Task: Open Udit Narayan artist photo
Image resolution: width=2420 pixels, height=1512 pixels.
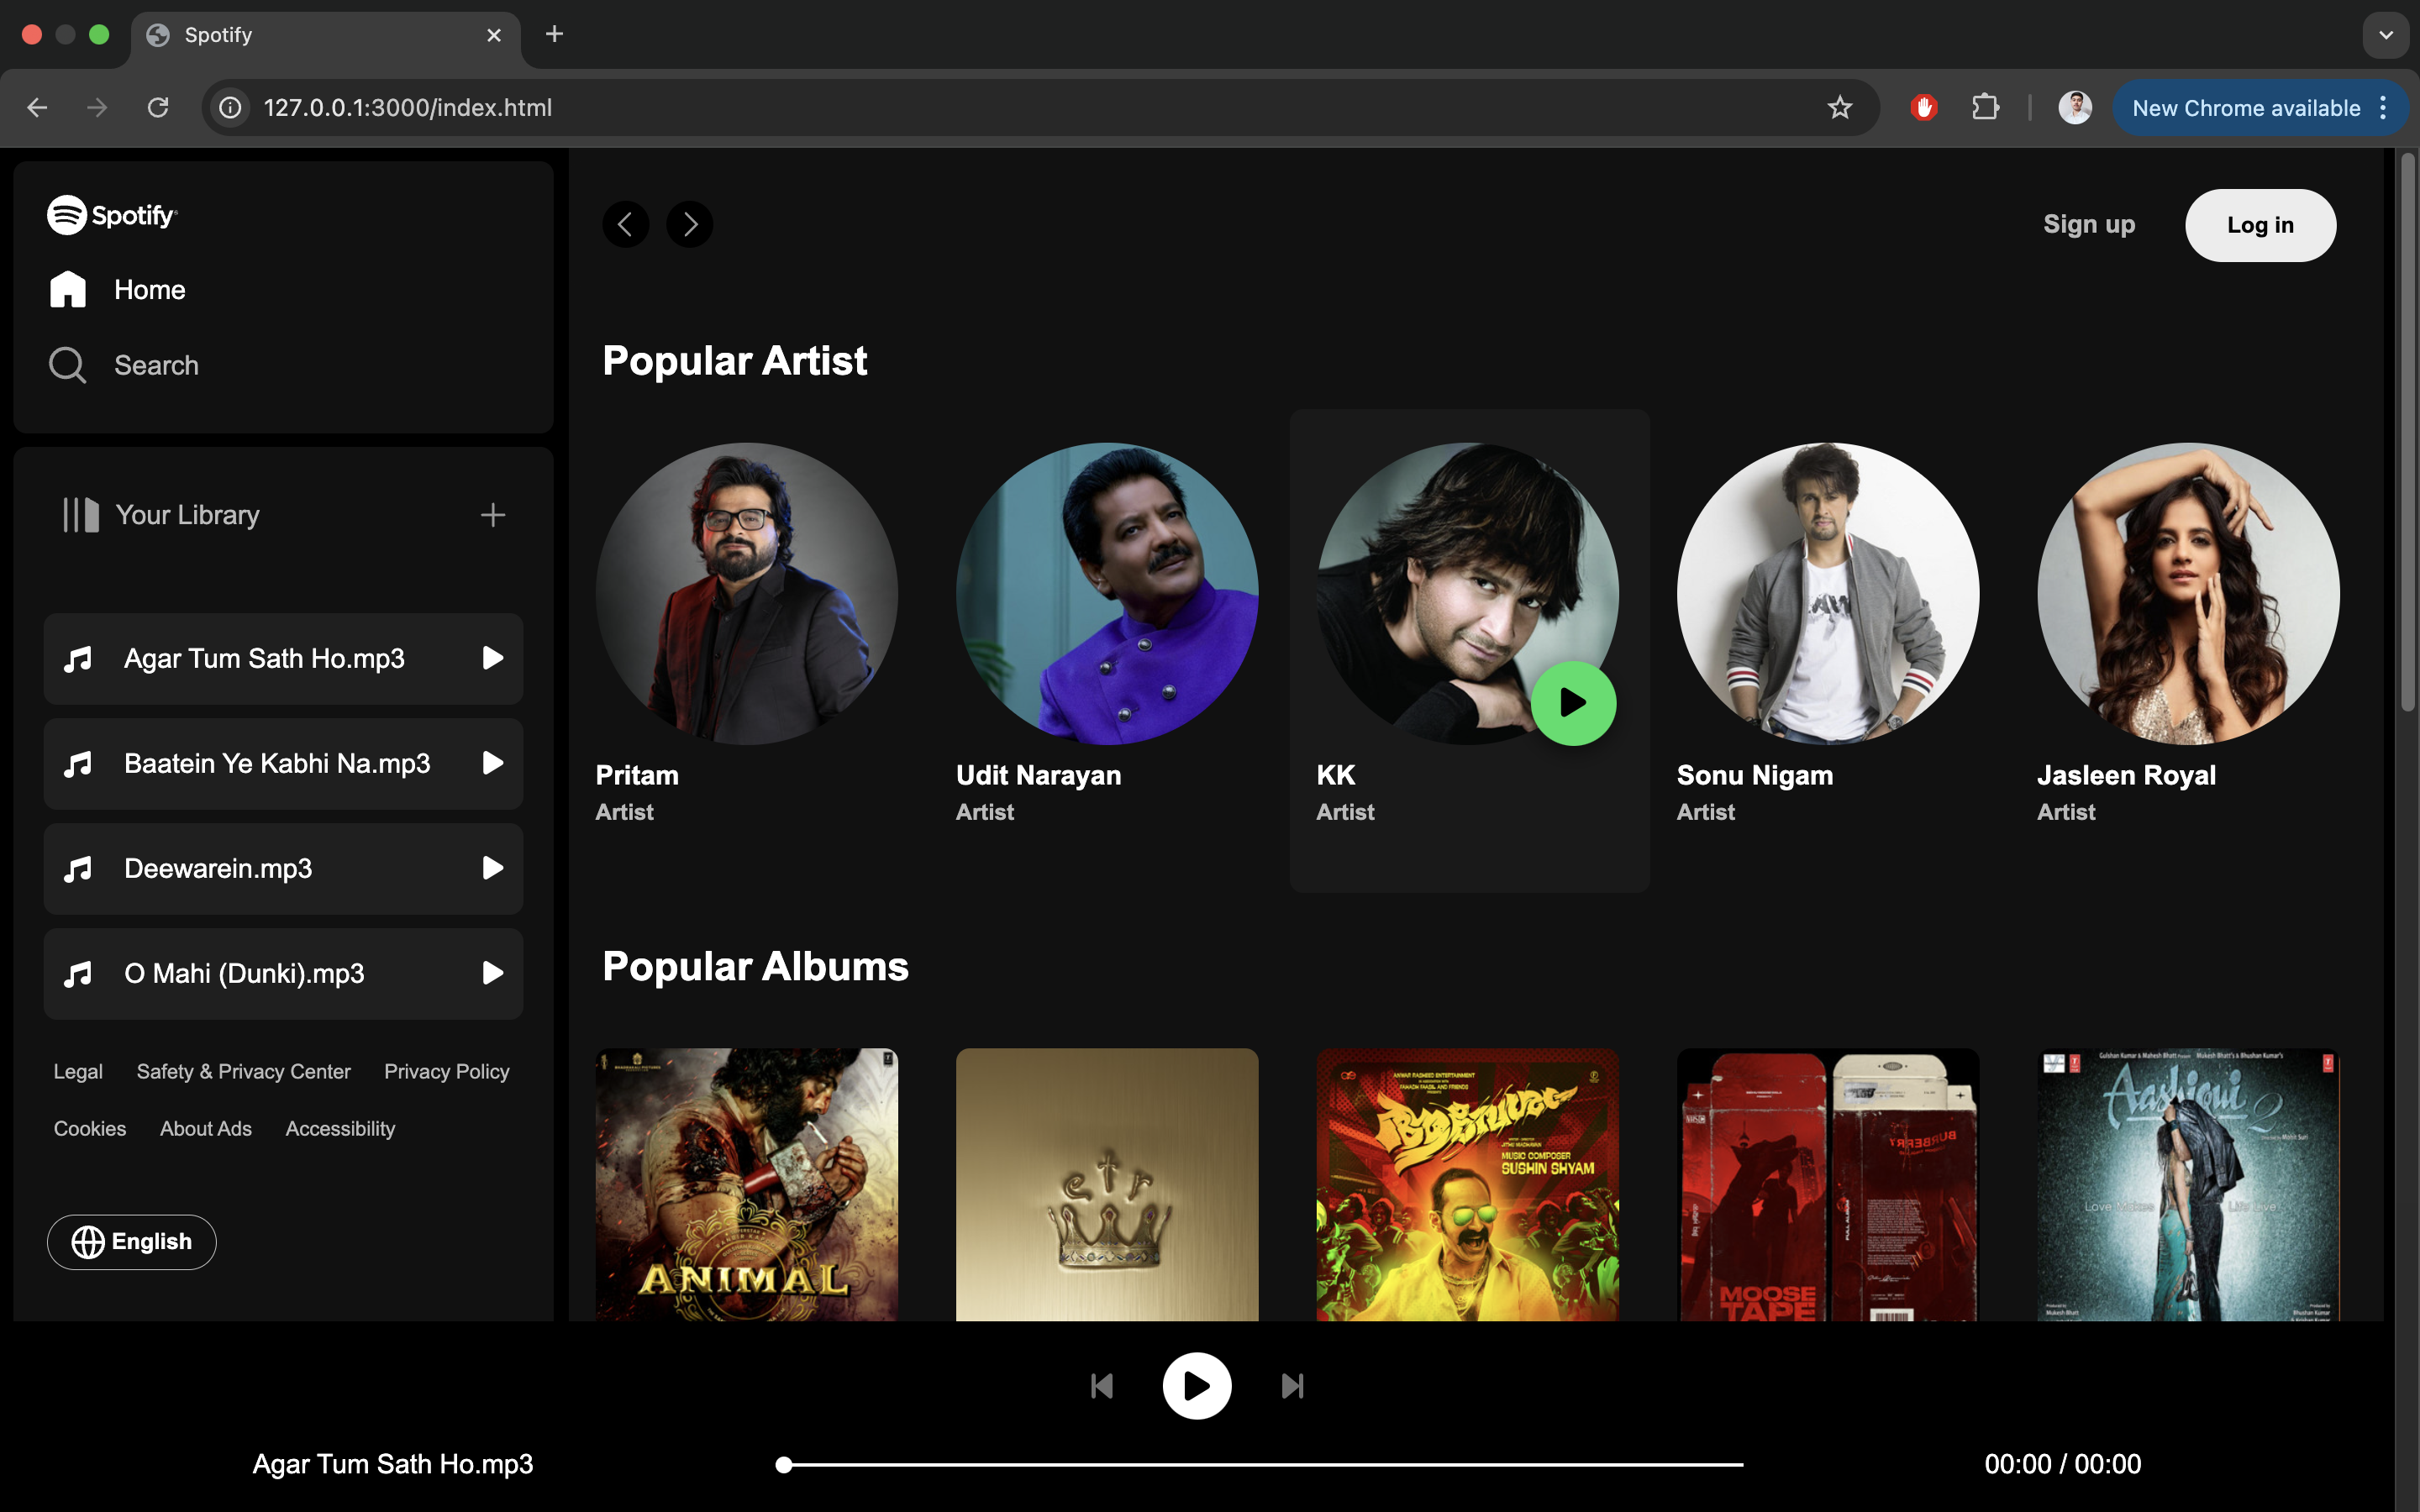Action: (x=1107, y=594)
